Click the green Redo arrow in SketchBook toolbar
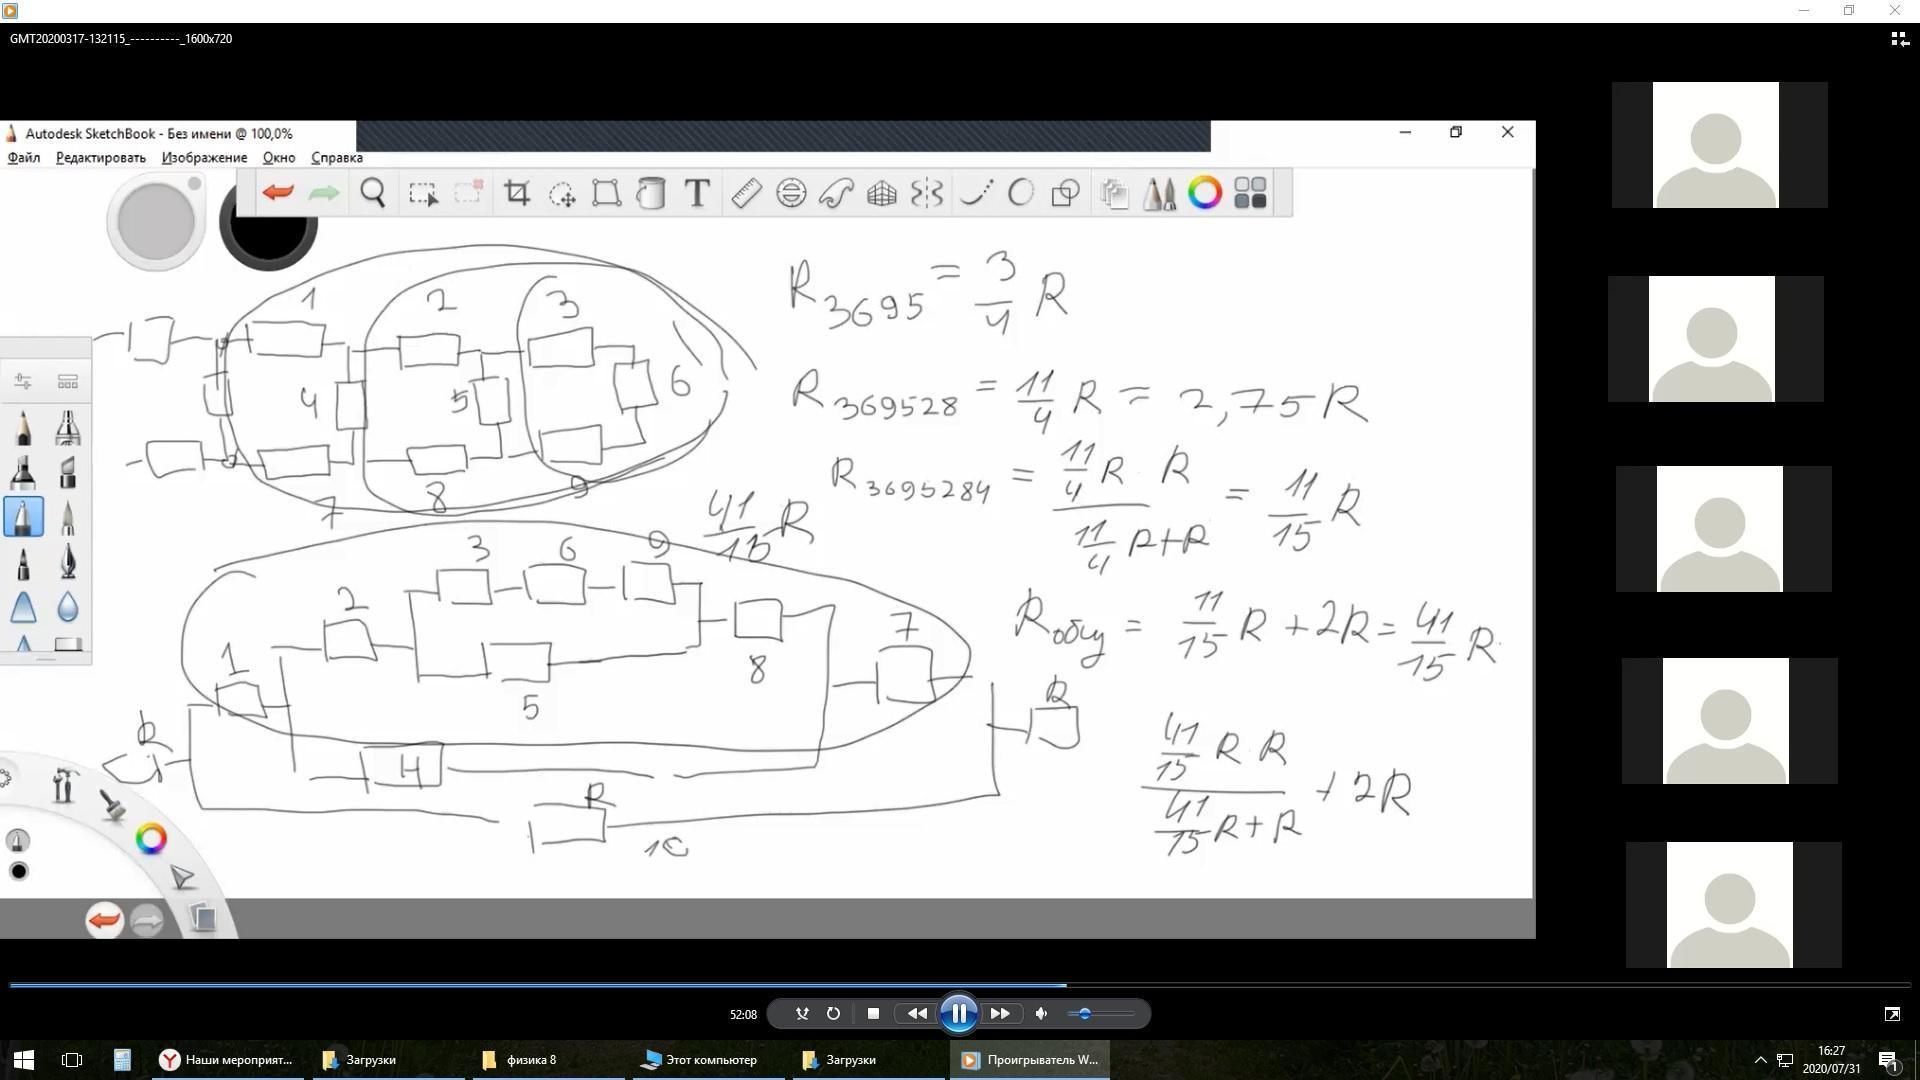 point(323,192)
